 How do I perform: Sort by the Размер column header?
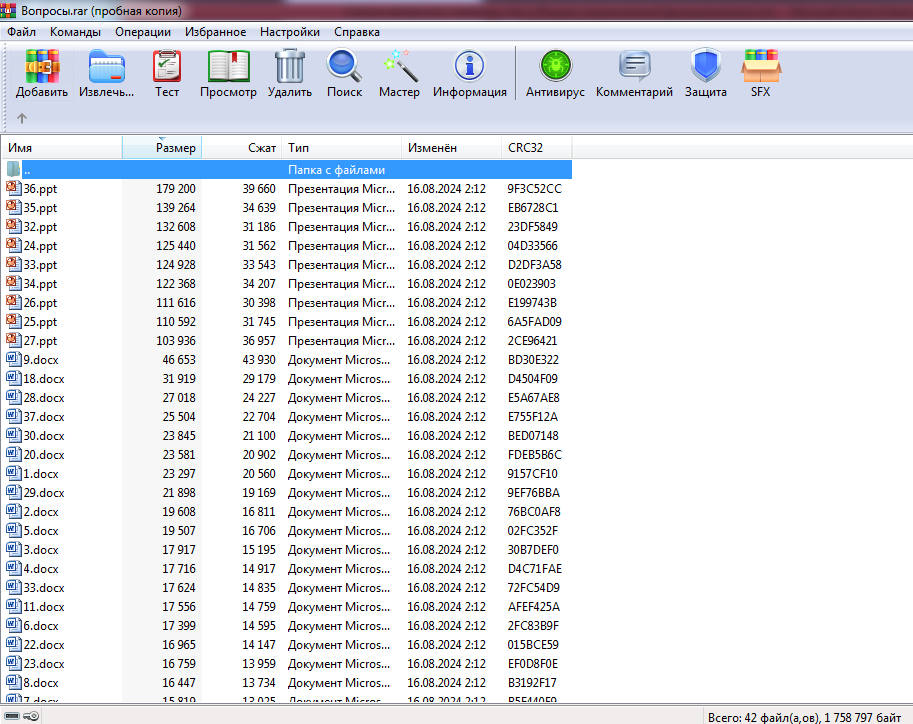(x=175, y=147)
